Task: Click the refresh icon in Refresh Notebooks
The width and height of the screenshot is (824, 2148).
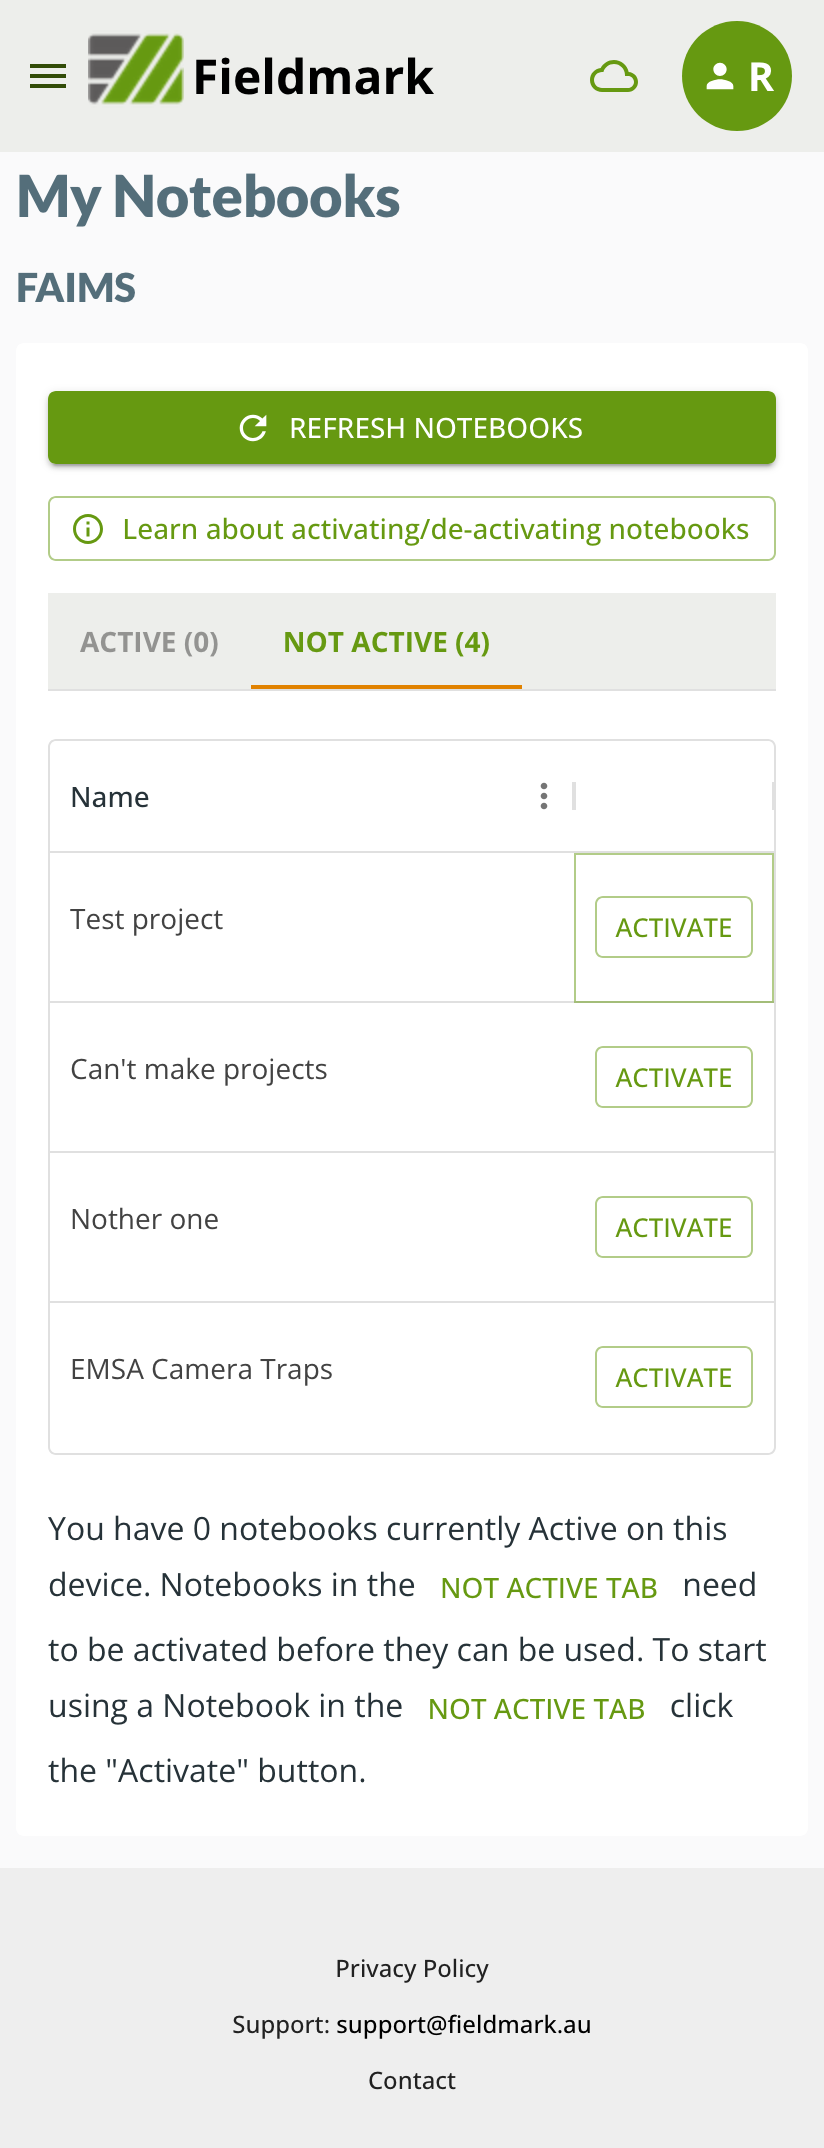Action: click(x=254, y=428)
